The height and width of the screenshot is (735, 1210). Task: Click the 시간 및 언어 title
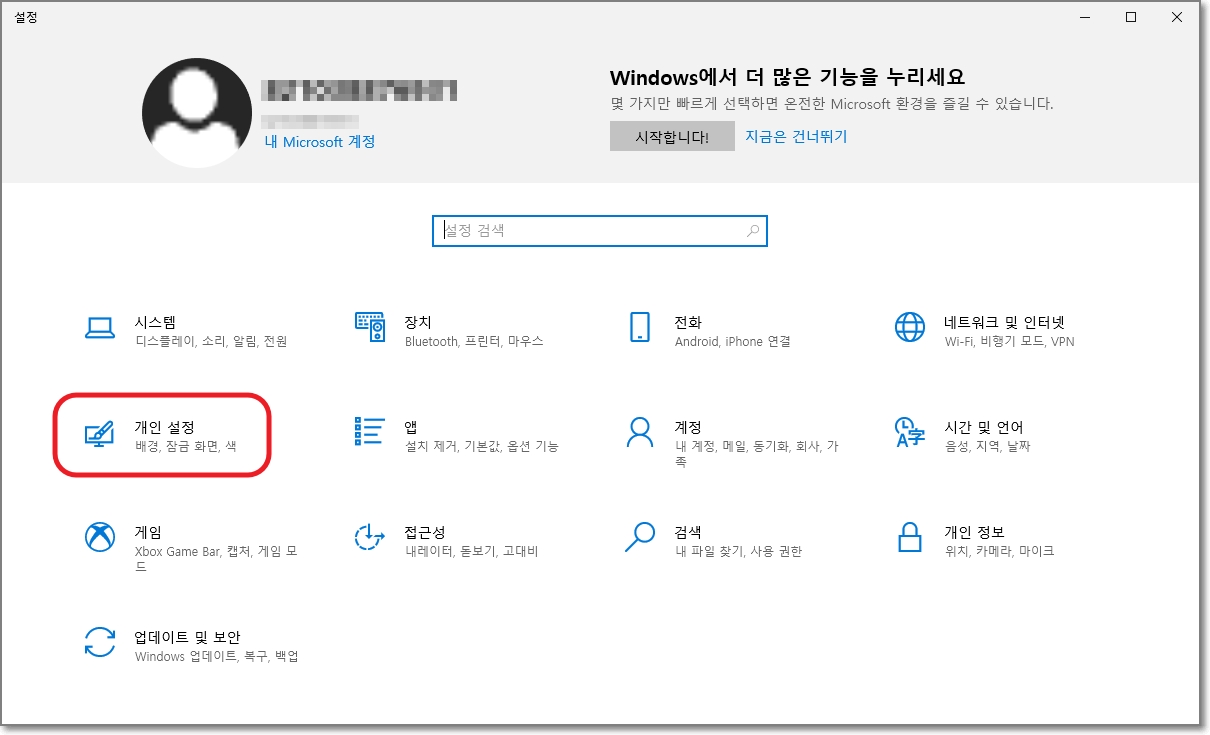tap(984, 427)
